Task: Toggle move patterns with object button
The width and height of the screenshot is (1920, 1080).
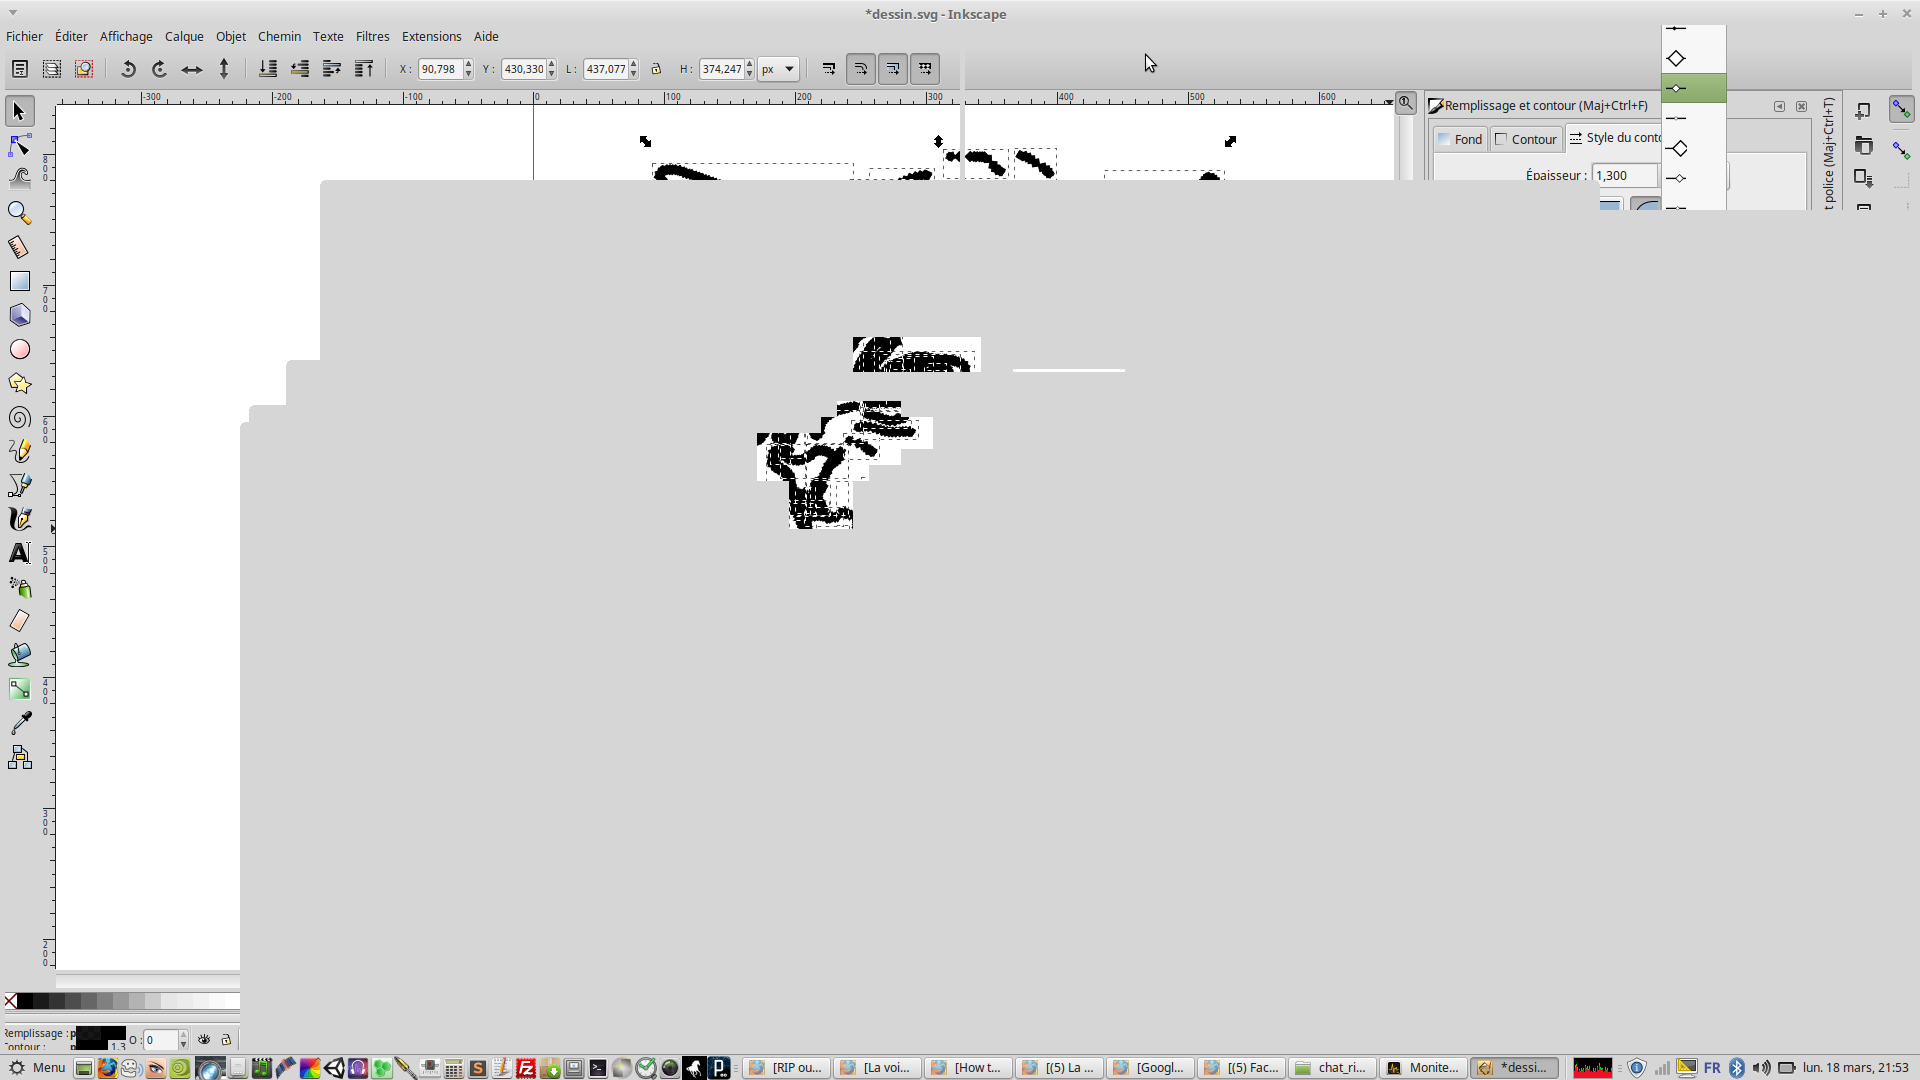Action: [x=925, y=69]
